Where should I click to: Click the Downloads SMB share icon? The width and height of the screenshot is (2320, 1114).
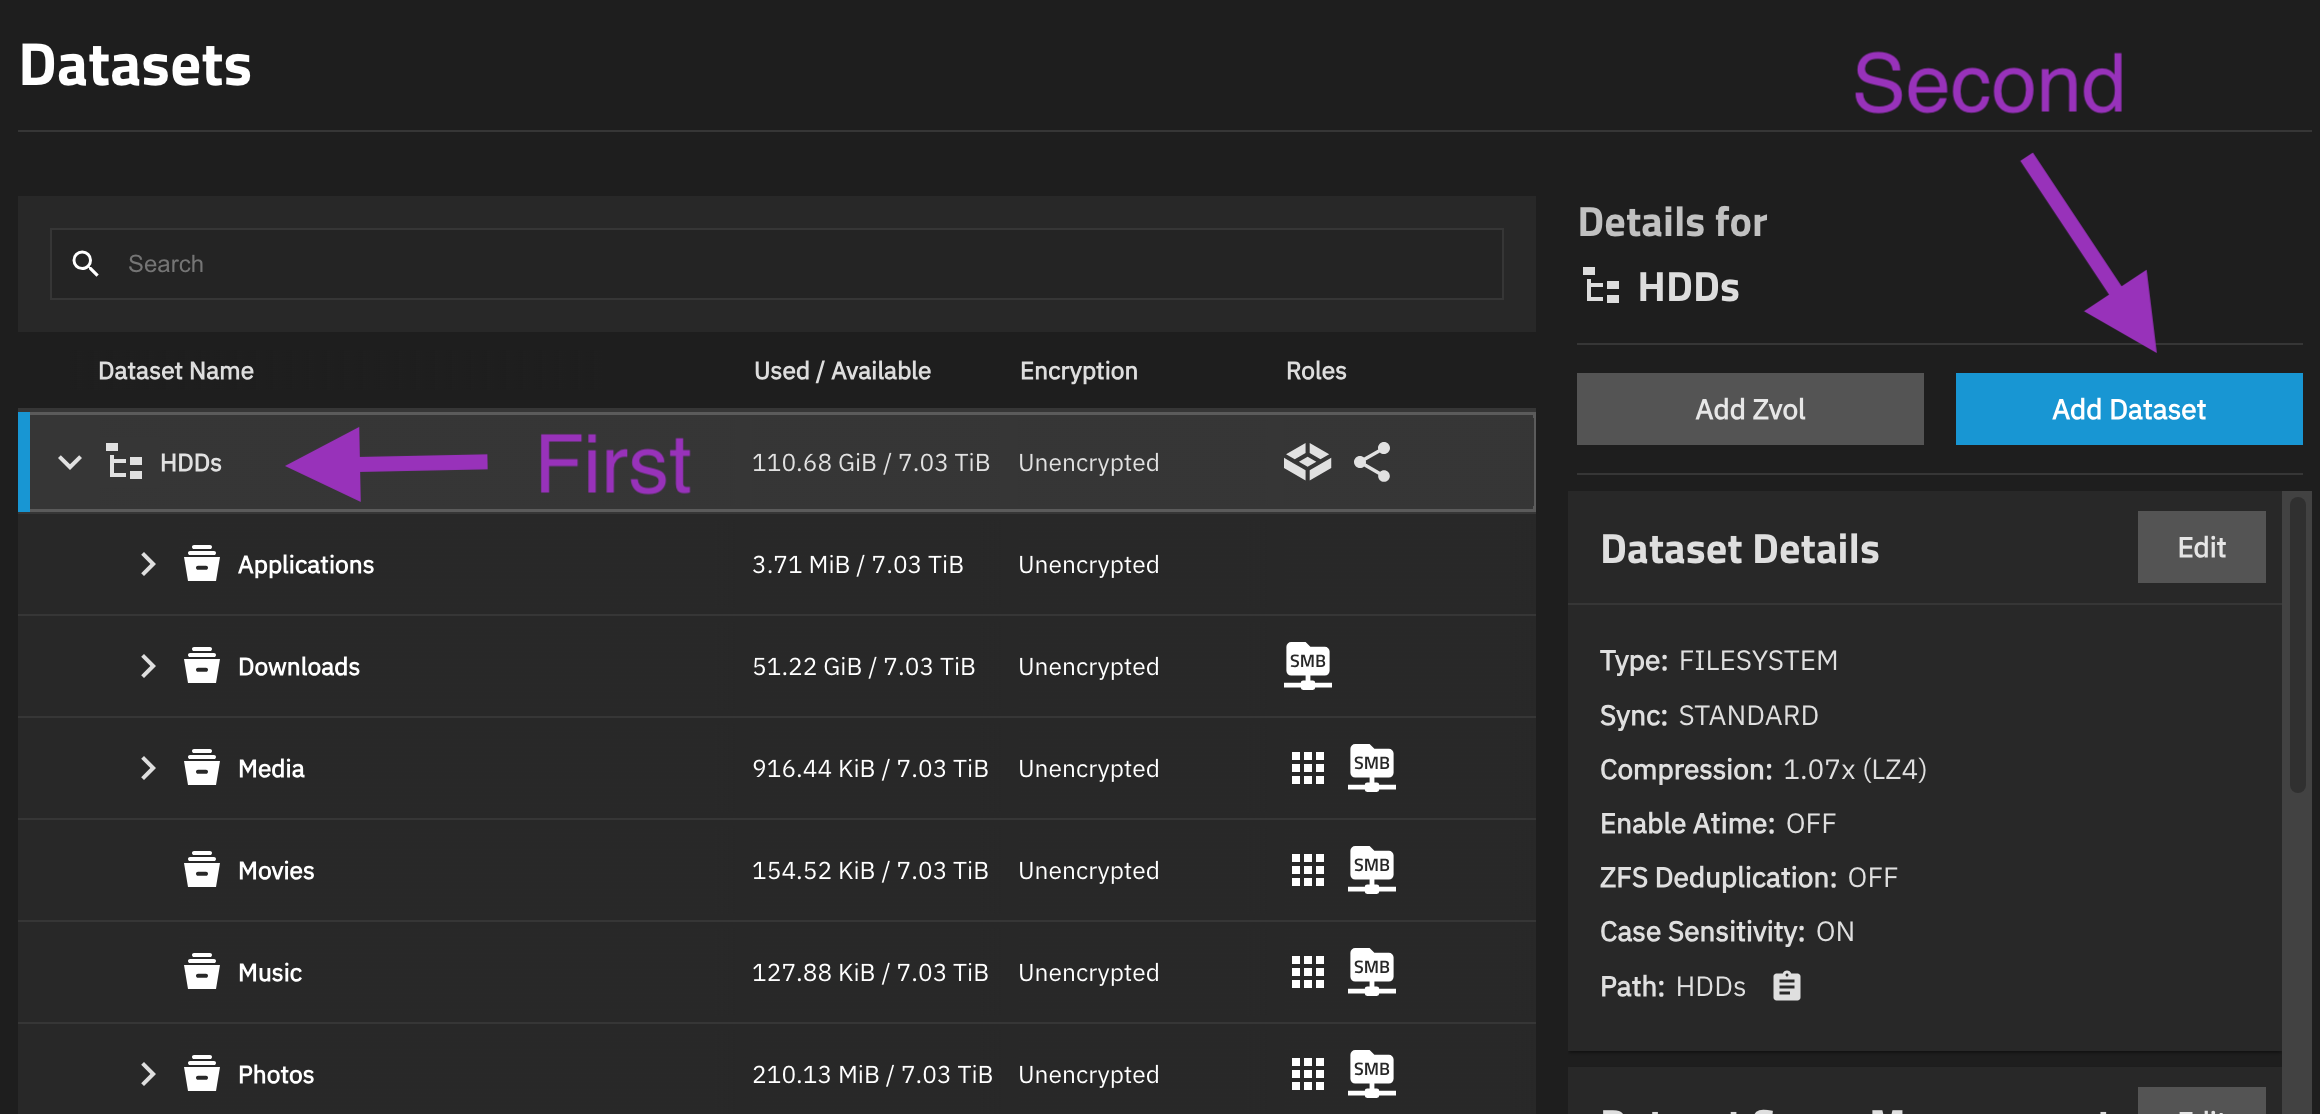[x=1307, y=666]
